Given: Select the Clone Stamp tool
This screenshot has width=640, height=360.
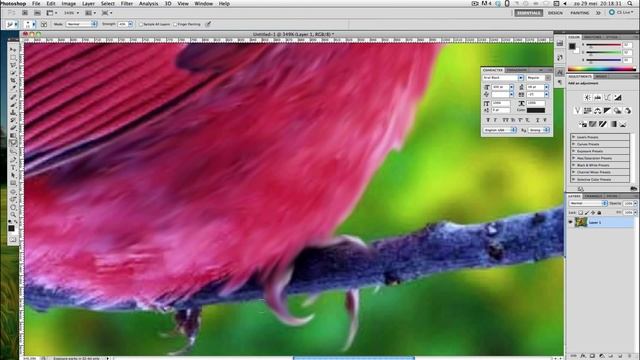Looking at the screenshot, I should 13,112.
